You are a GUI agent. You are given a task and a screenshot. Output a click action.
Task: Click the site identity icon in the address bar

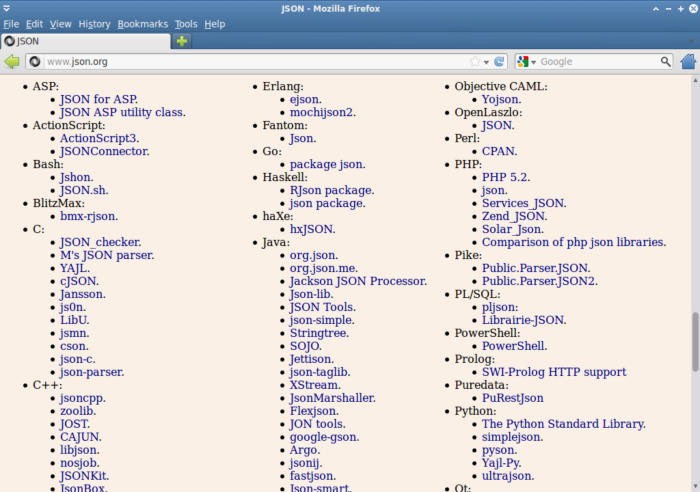click(35, 62)
